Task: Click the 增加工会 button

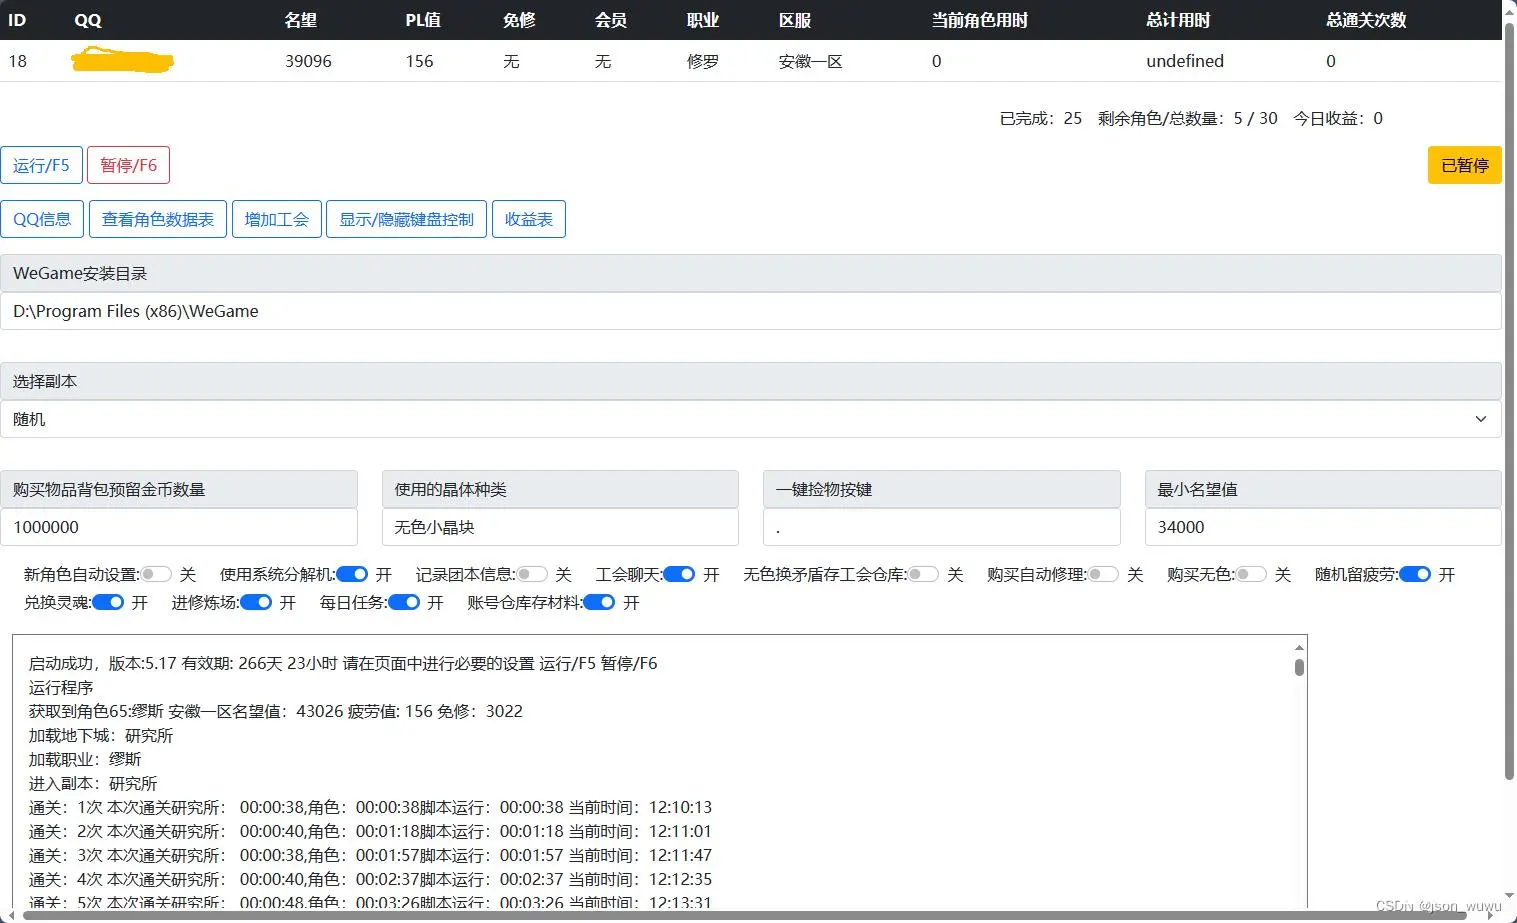Action: pyautogui.click(x=277, y=219)
